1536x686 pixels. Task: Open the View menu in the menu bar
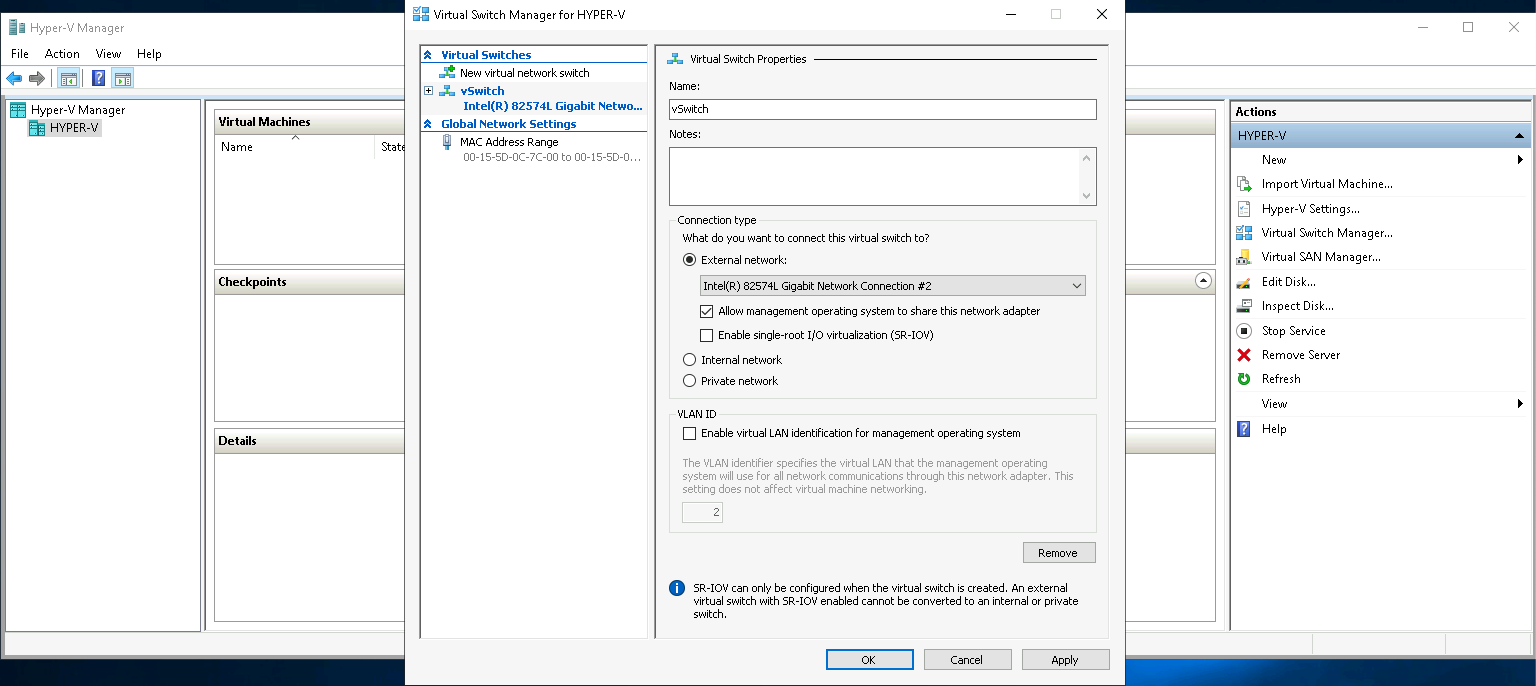108,54
